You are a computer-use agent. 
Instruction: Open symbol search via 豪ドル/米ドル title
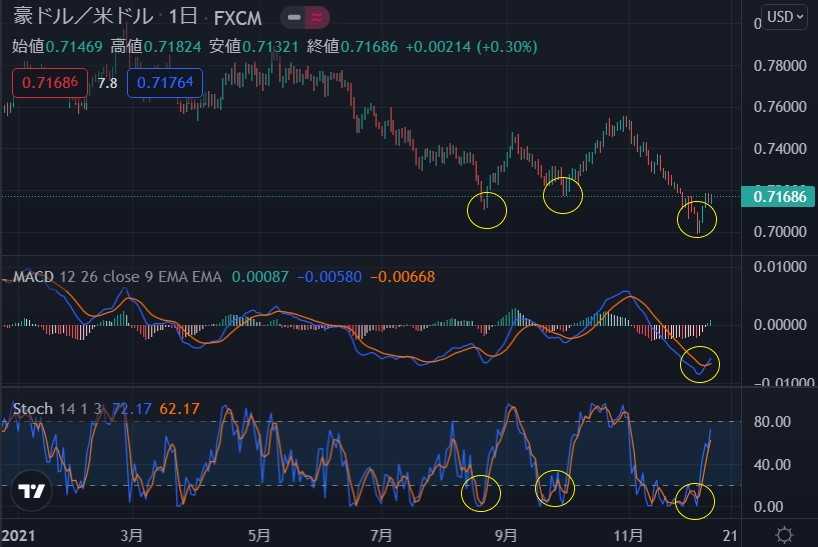(82, 17)
